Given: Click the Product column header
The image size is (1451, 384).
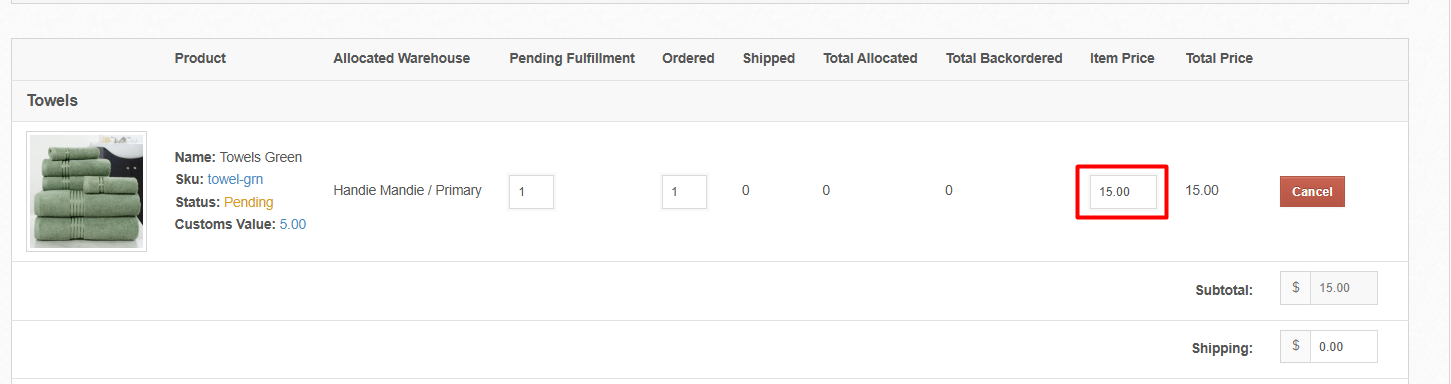Looking at the screenshot, I should pyautogui.click(x=200, y=58).
